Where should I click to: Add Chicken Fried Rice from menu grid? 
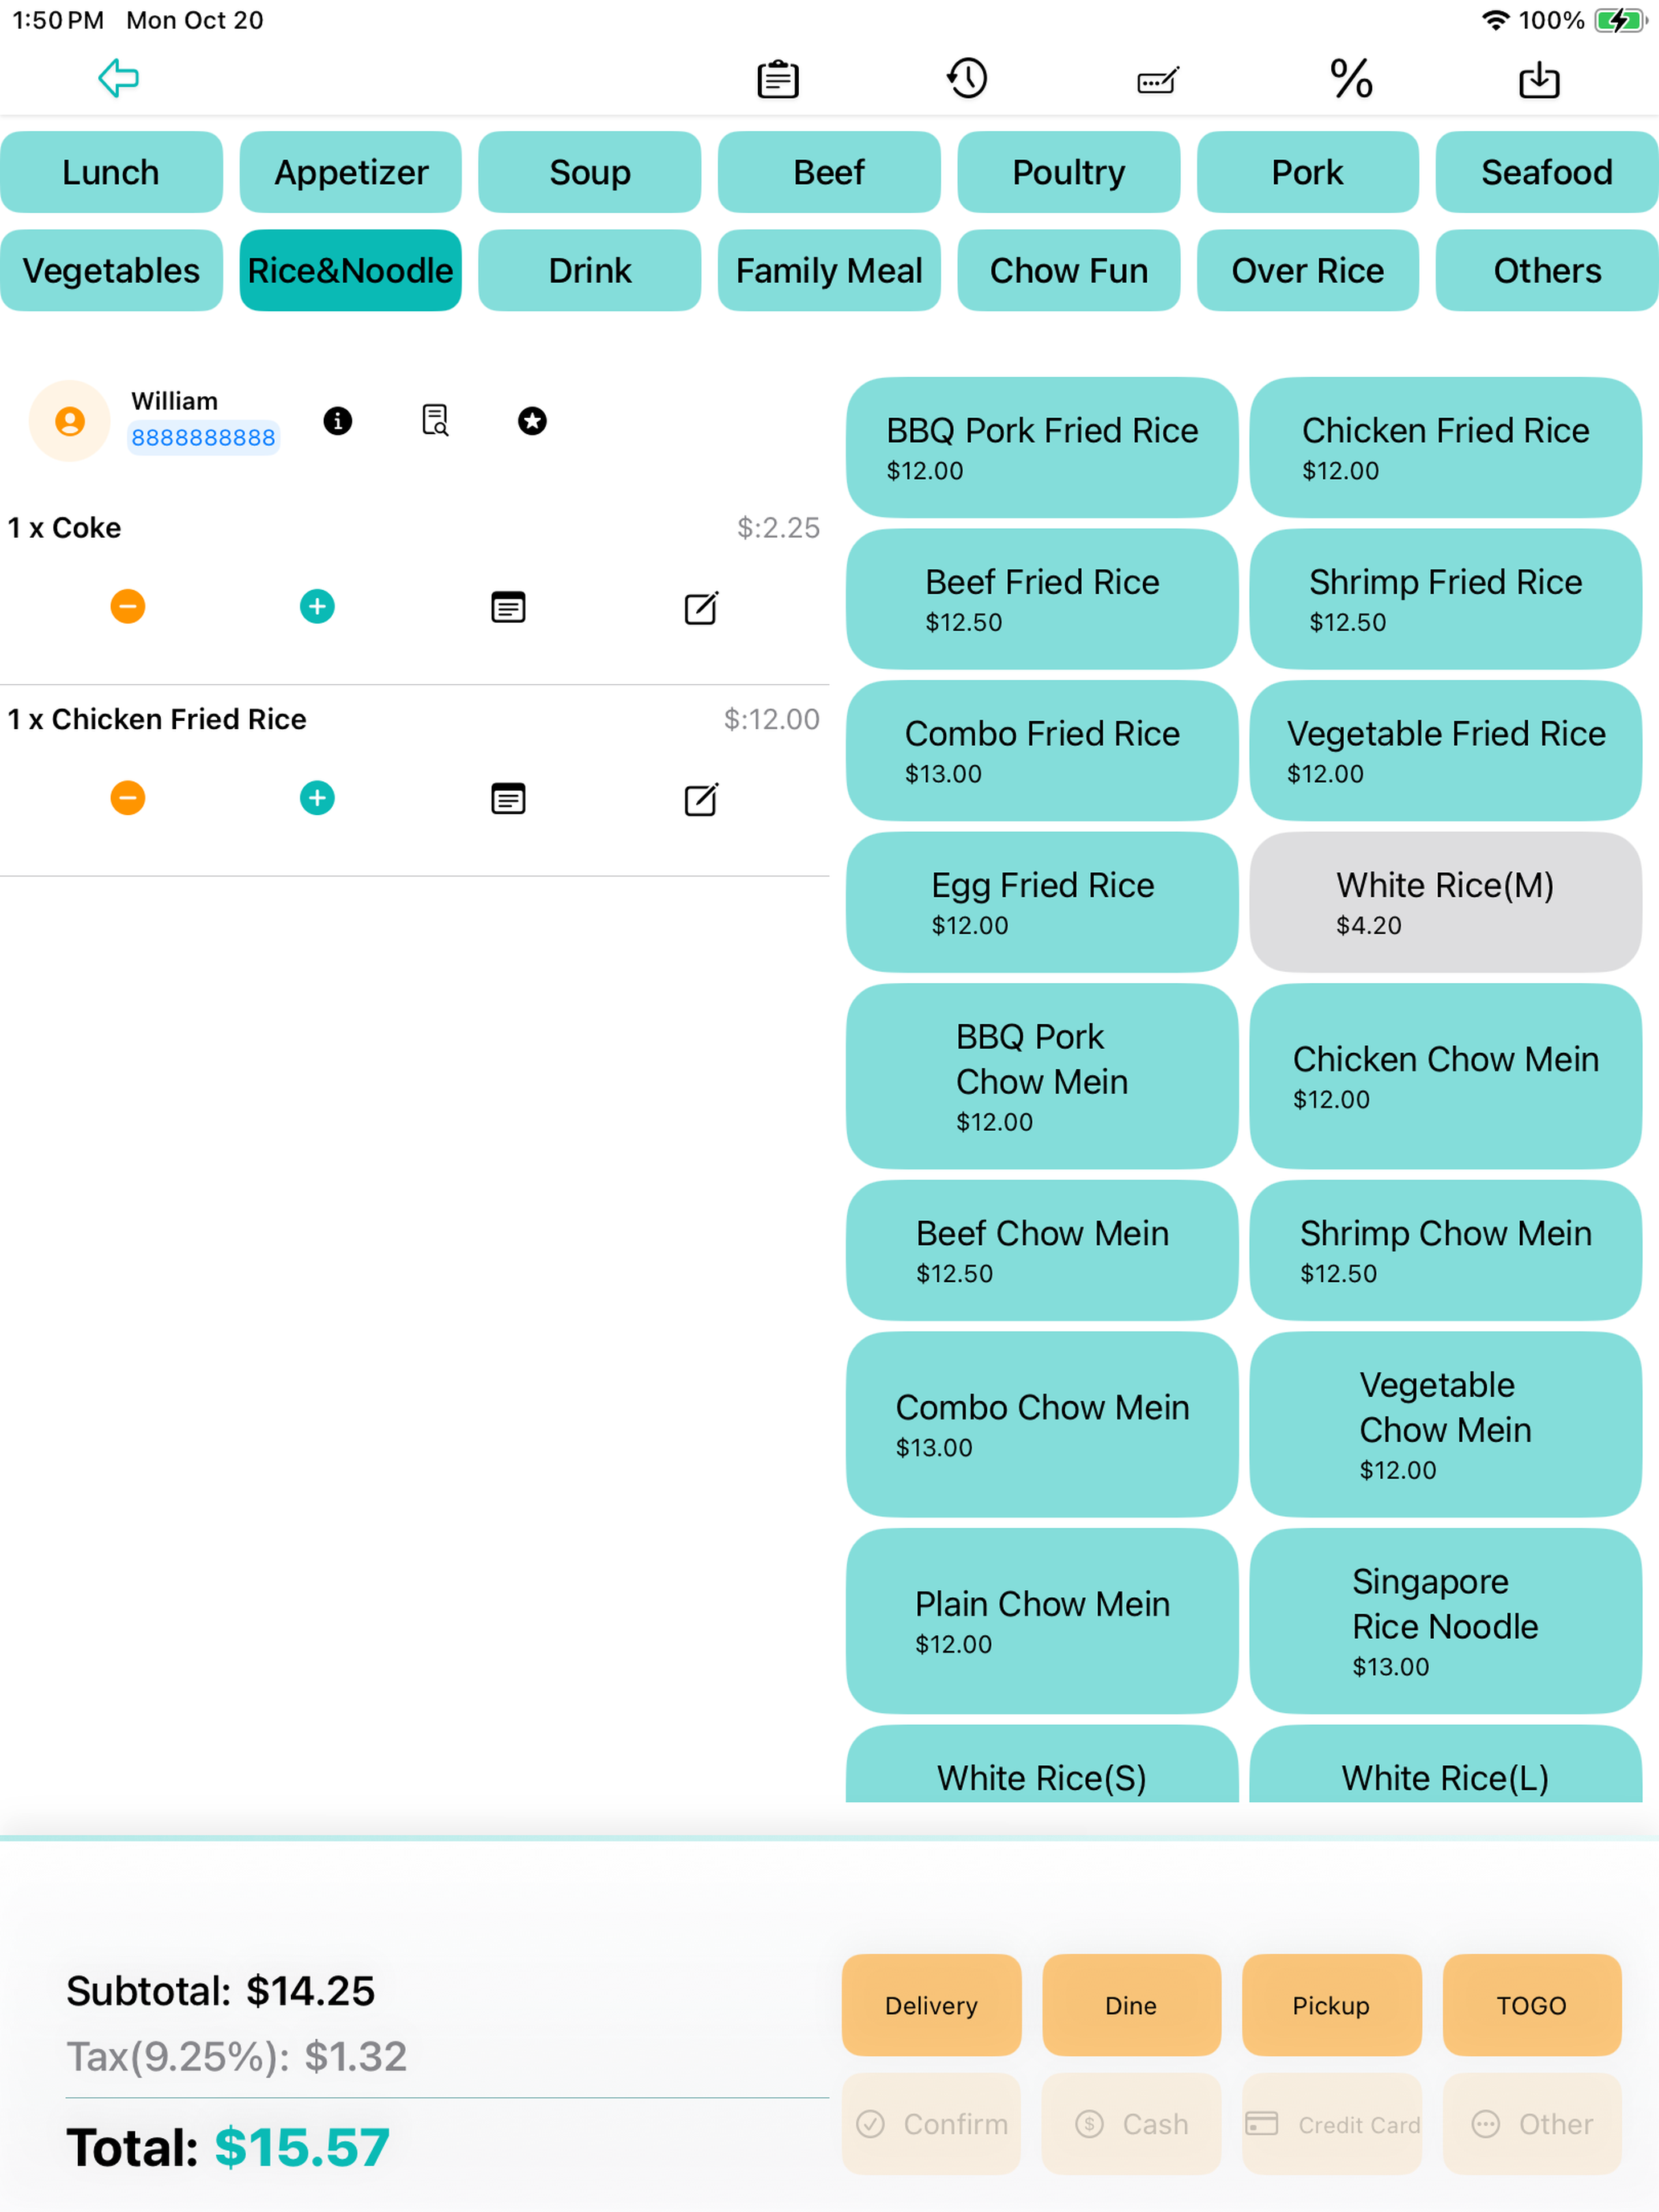(x=1445, y=447)
